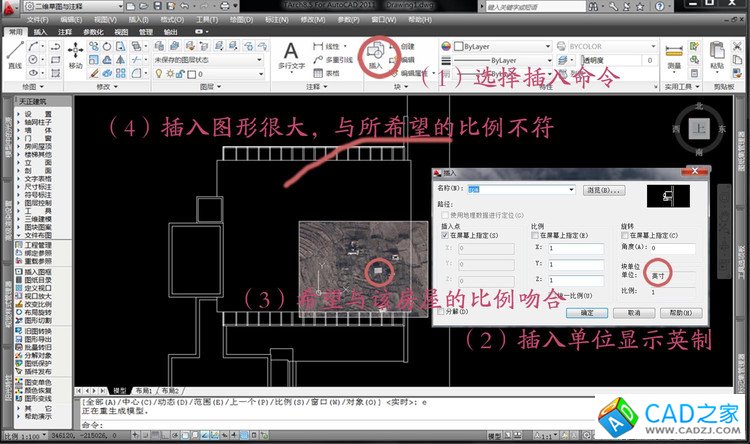Open the 文件(F) menu

(37, 20)
